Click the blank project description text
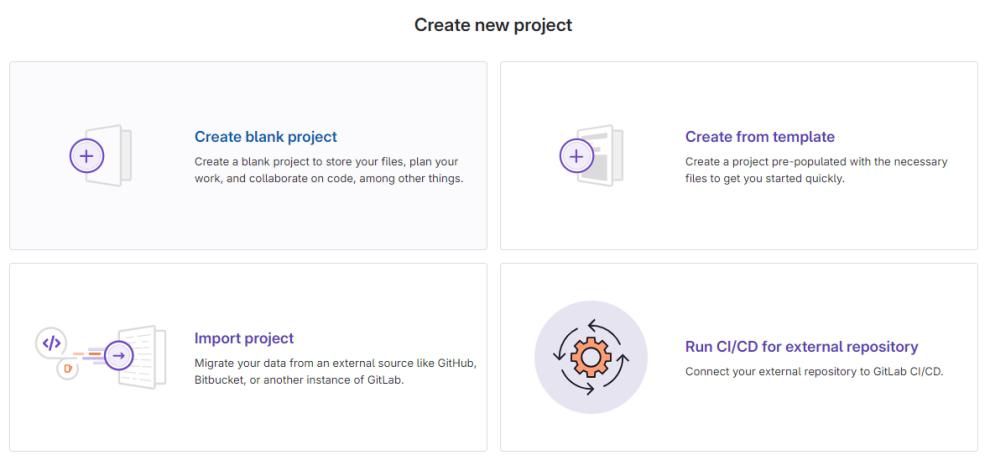 [328, 170]
